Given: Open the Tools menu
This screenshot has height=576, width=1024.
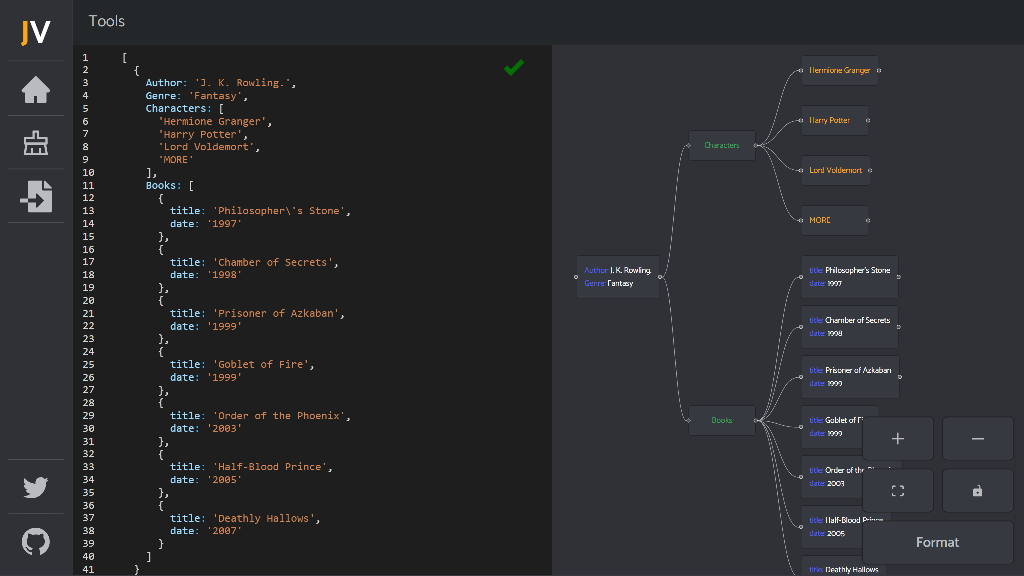Looking at the screenshot, I should 107,21.
